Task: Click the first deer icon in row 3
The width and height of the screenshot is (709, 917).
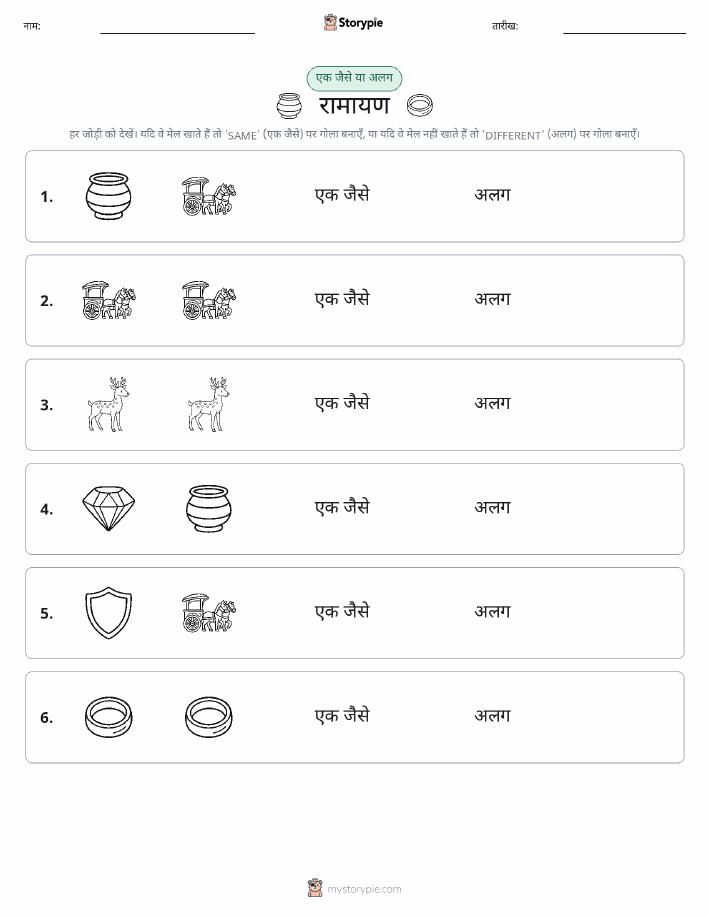Action: pos(108,404)
